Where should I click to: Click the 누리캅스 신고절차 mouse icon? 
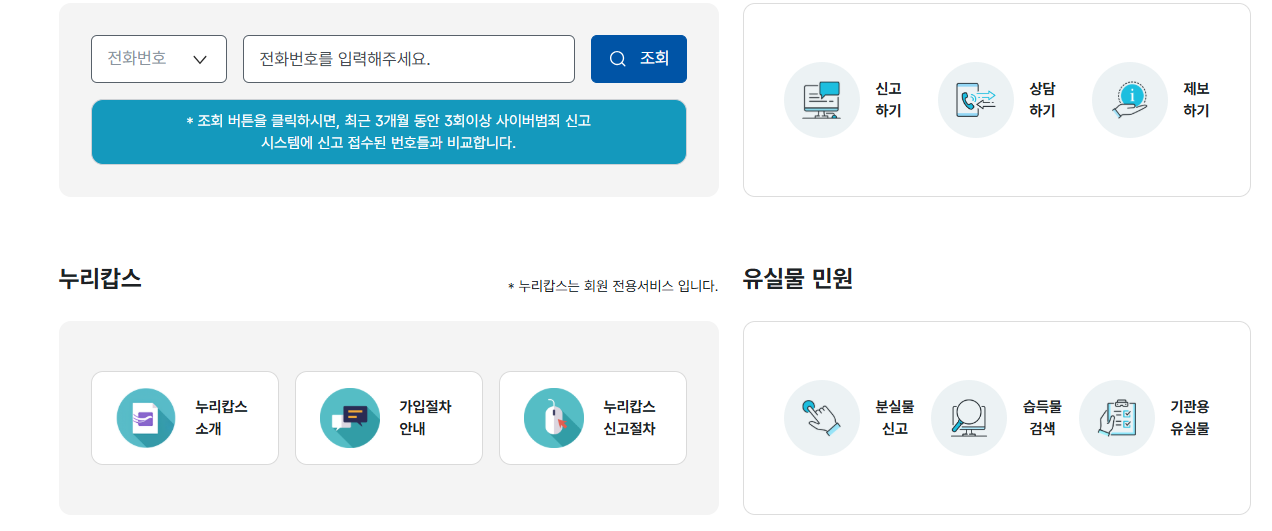click(554, 418)
